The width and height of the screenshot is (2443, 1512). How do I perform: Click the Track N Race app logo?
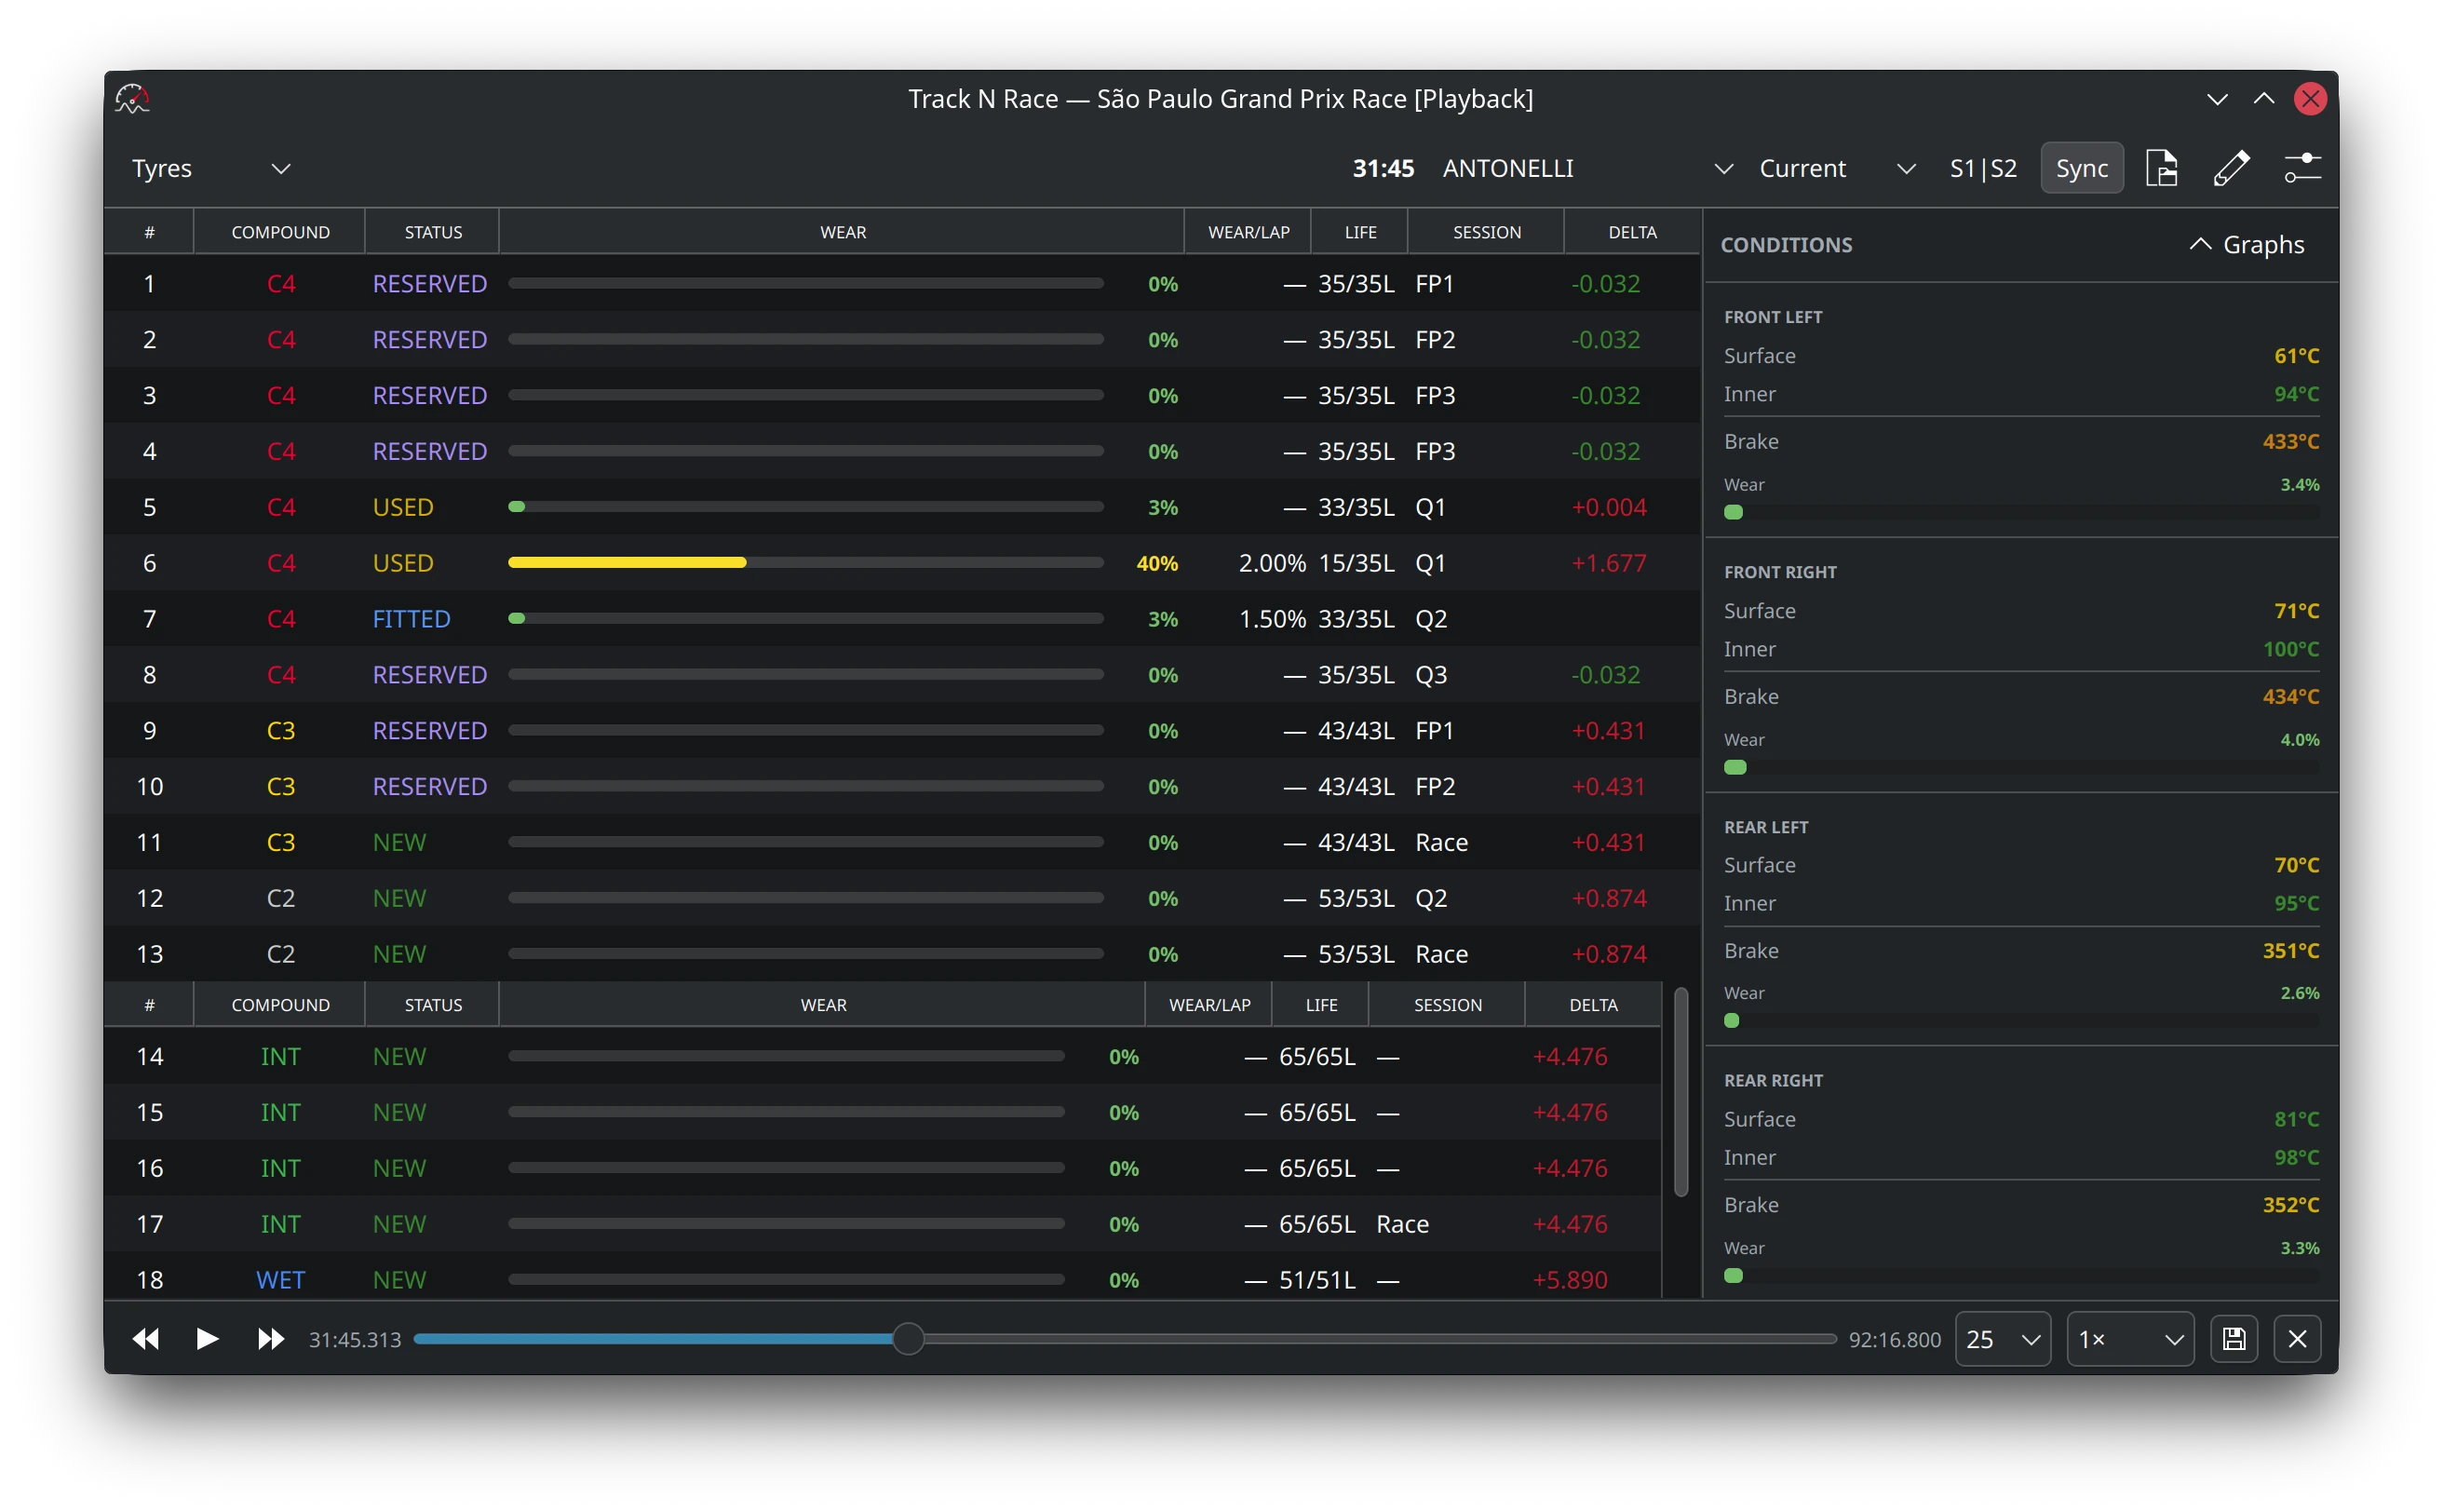[x=132, y=98]
